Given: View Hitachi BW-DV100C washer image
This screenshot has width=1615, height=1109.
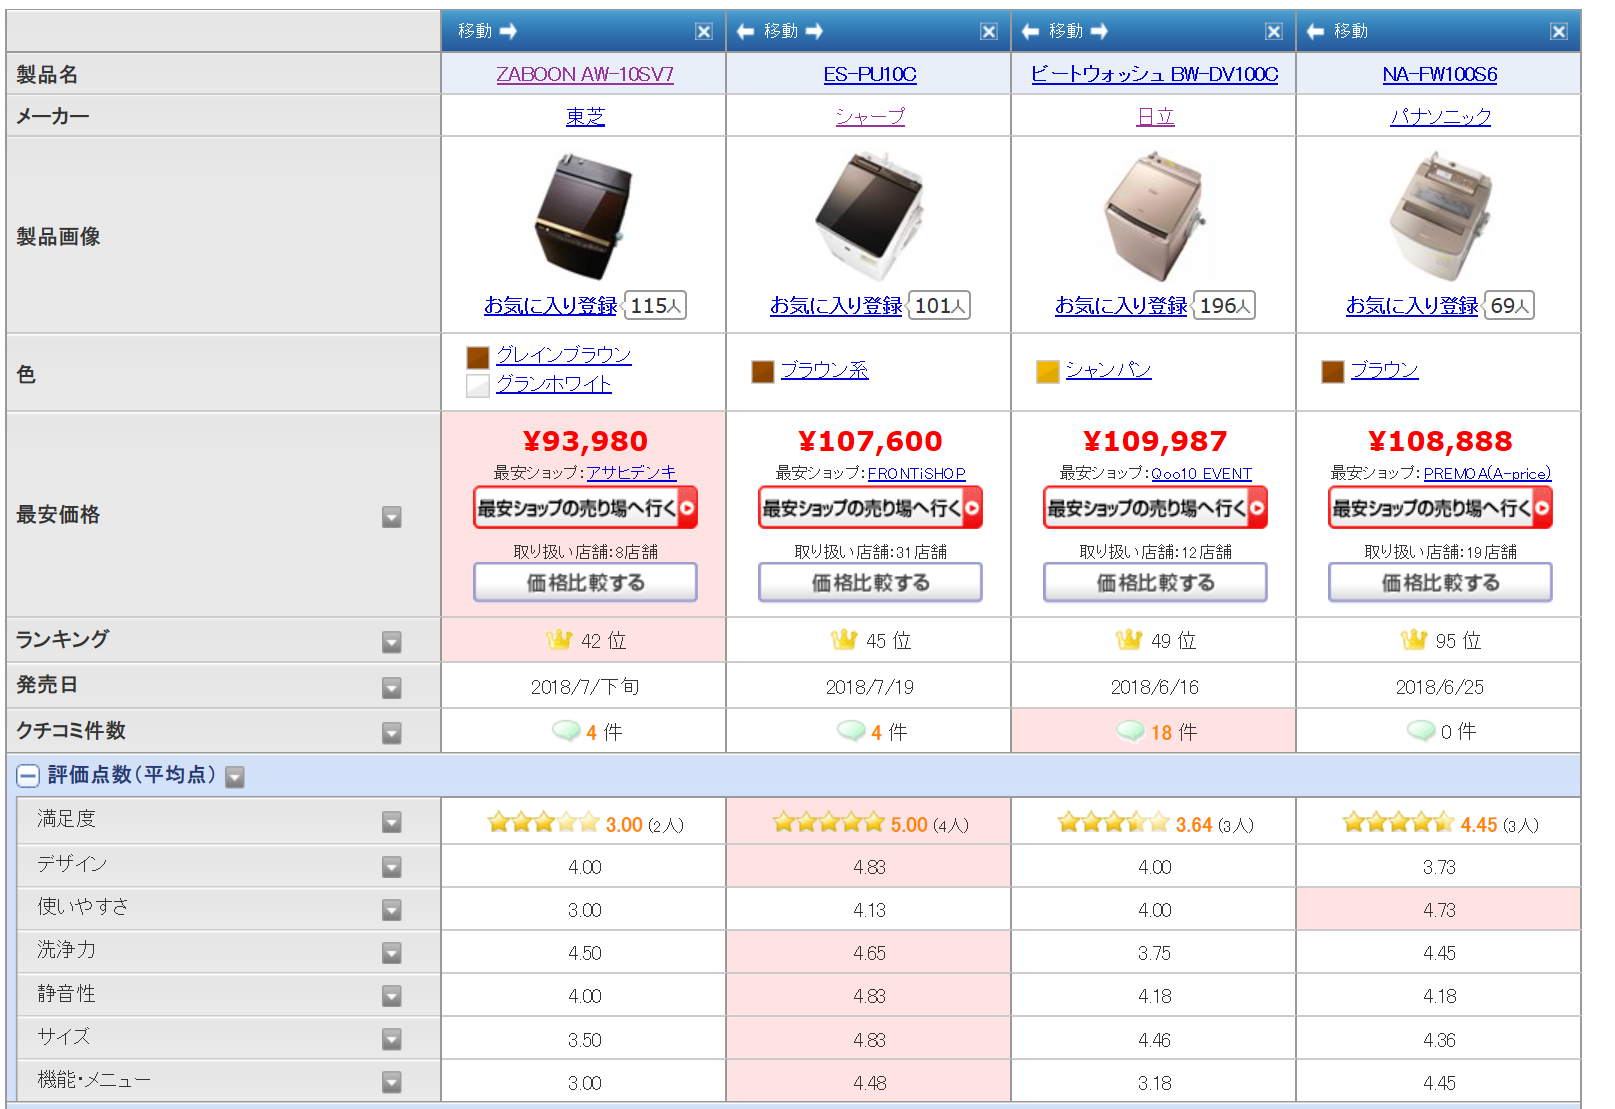Looking at the screenshot, I should click(x=1155, y=214).
